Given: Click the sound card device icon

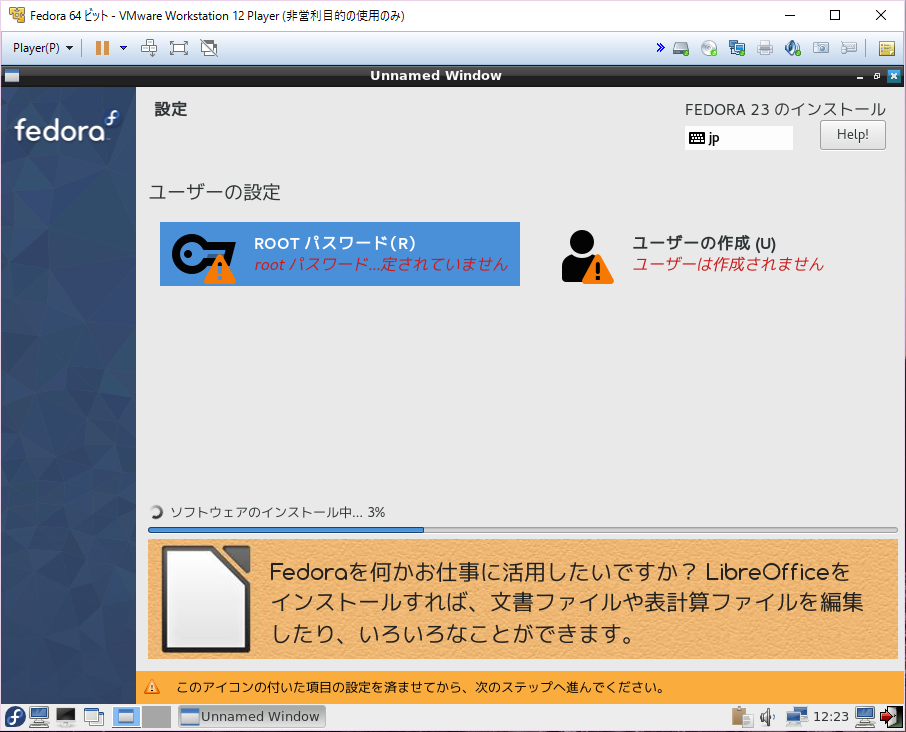Looking at the screenshot, I should pos(793,48).
